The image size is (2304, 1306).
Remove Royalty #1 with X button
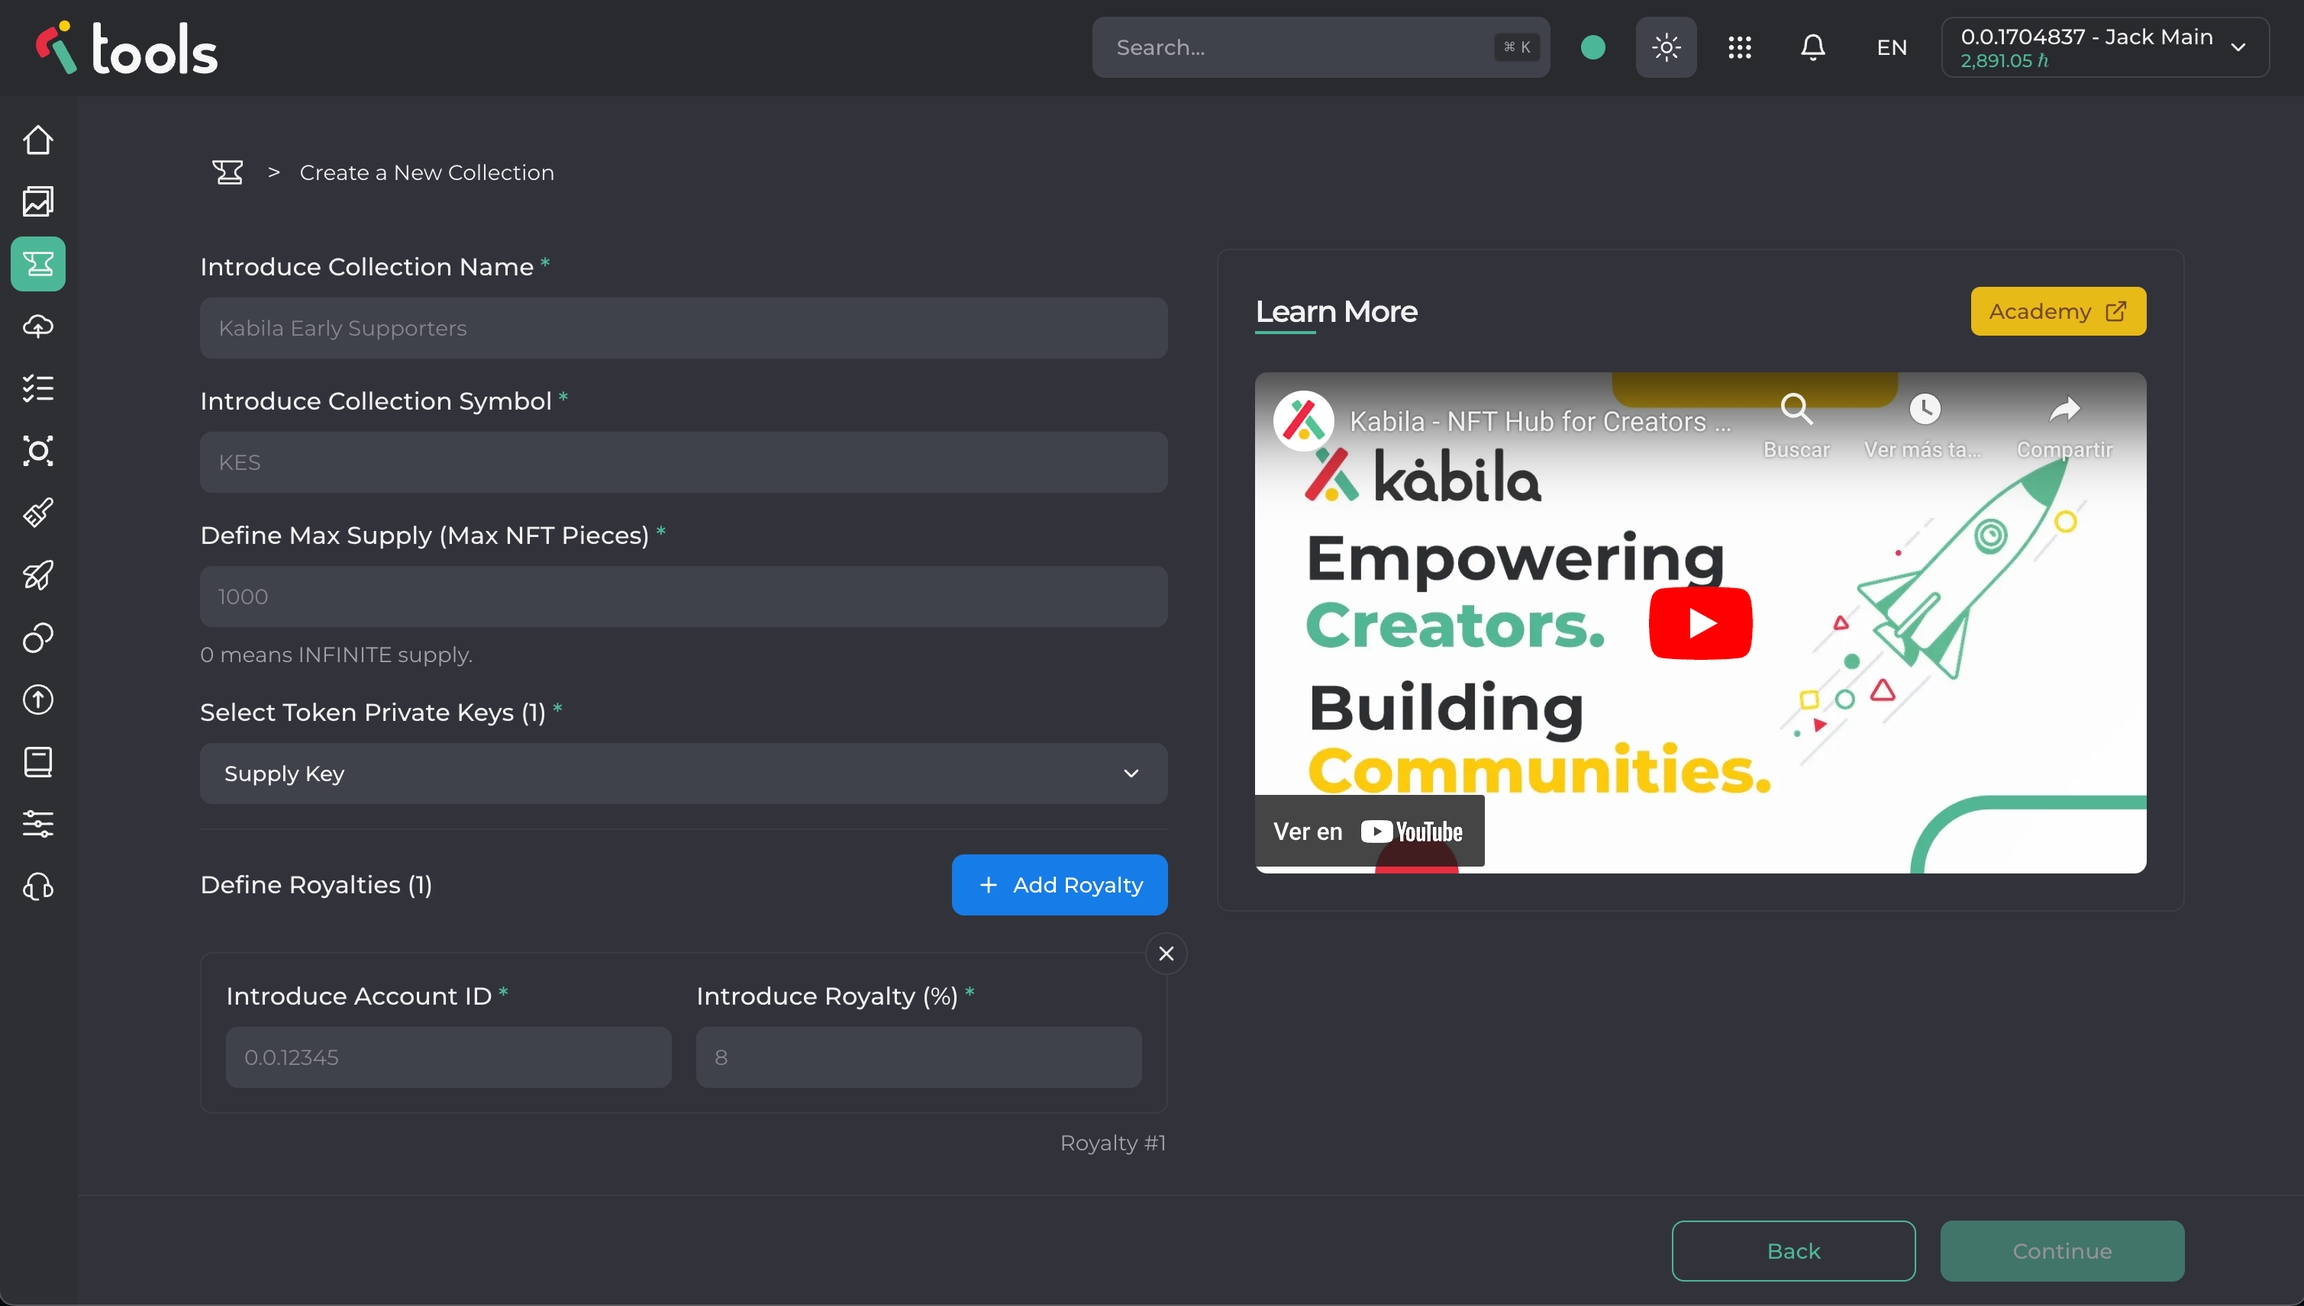[1166, 954]
